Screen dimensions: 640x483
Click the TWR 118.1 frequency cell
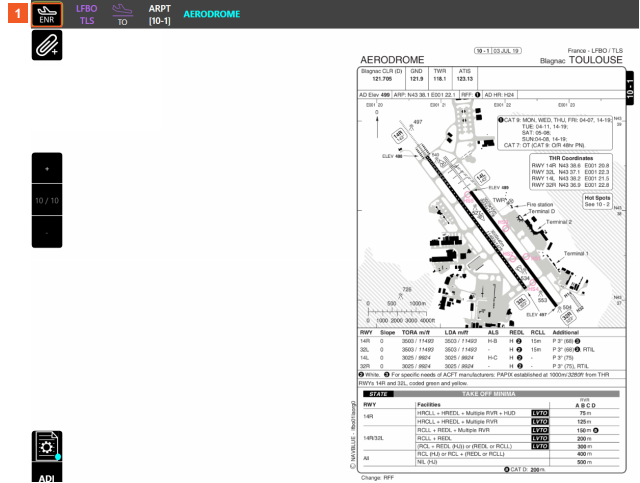(440, 78)
